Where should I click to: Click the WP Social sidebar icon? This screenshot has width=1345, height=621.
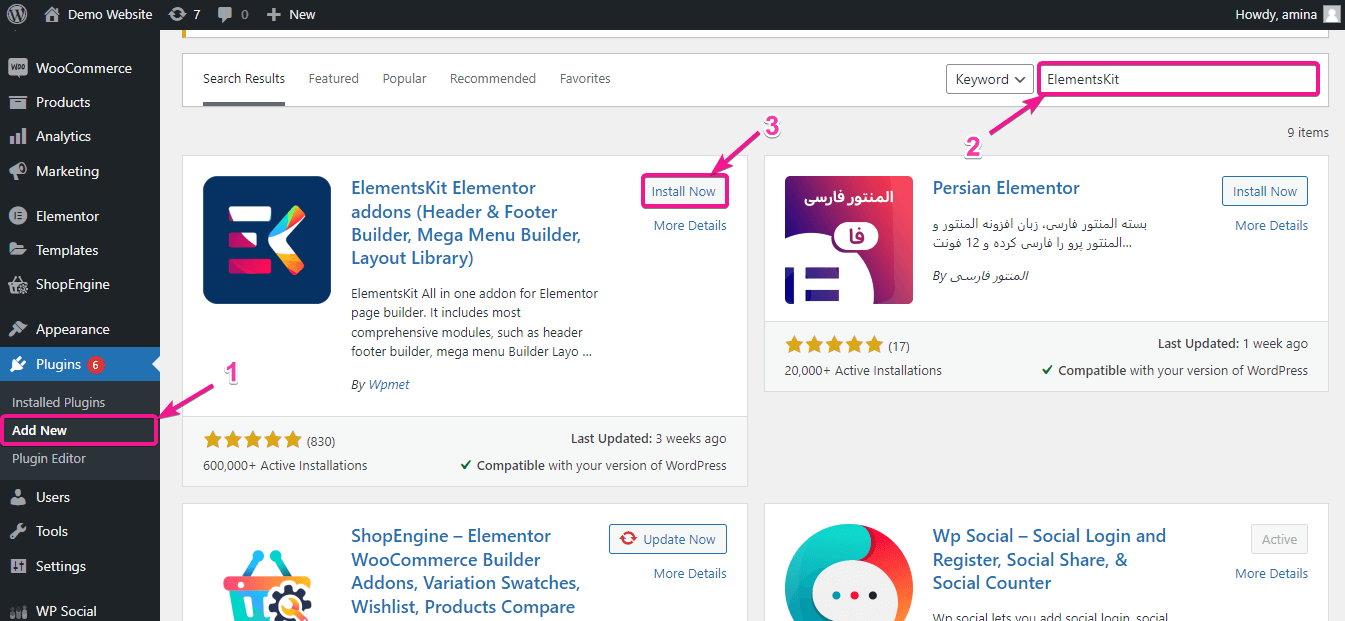click(x=17, y=611)
